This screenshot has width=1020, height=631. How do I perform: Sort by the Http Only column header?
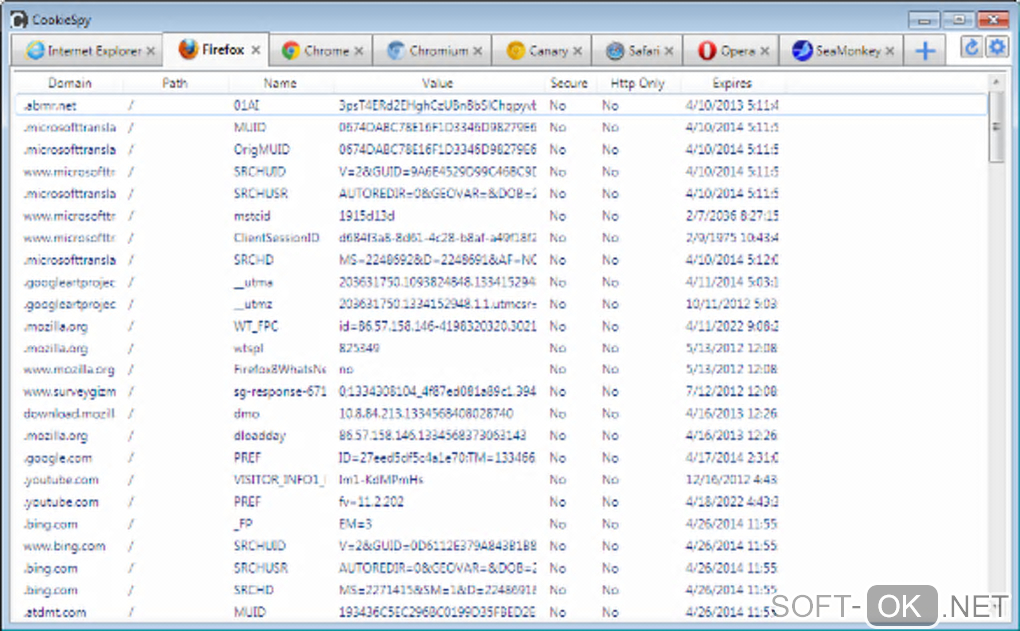[x=638, y=83]
